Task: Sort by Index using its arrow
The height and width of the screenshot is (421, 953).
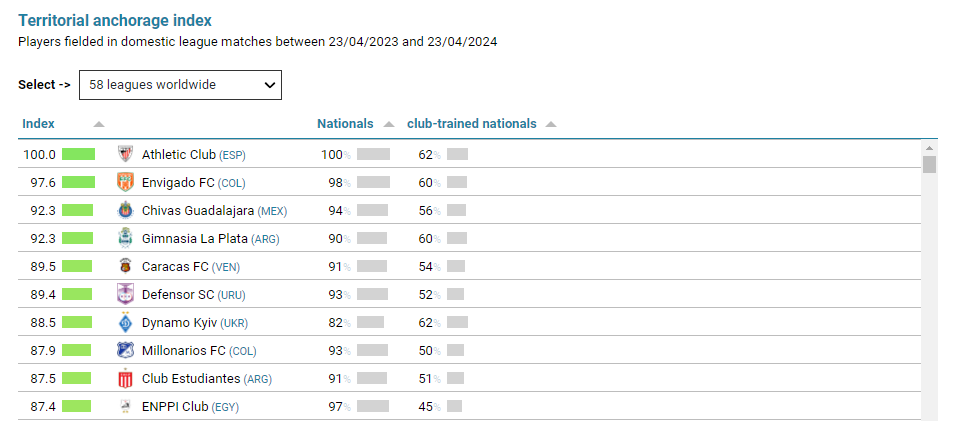Action: (x=98, y=124)
